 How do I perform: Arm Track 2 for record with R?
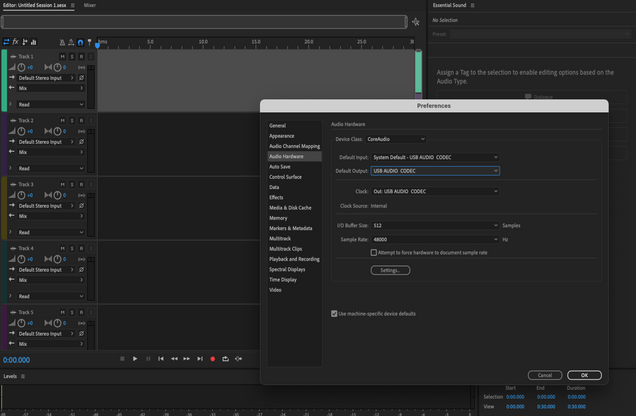[x=81, y=120]
